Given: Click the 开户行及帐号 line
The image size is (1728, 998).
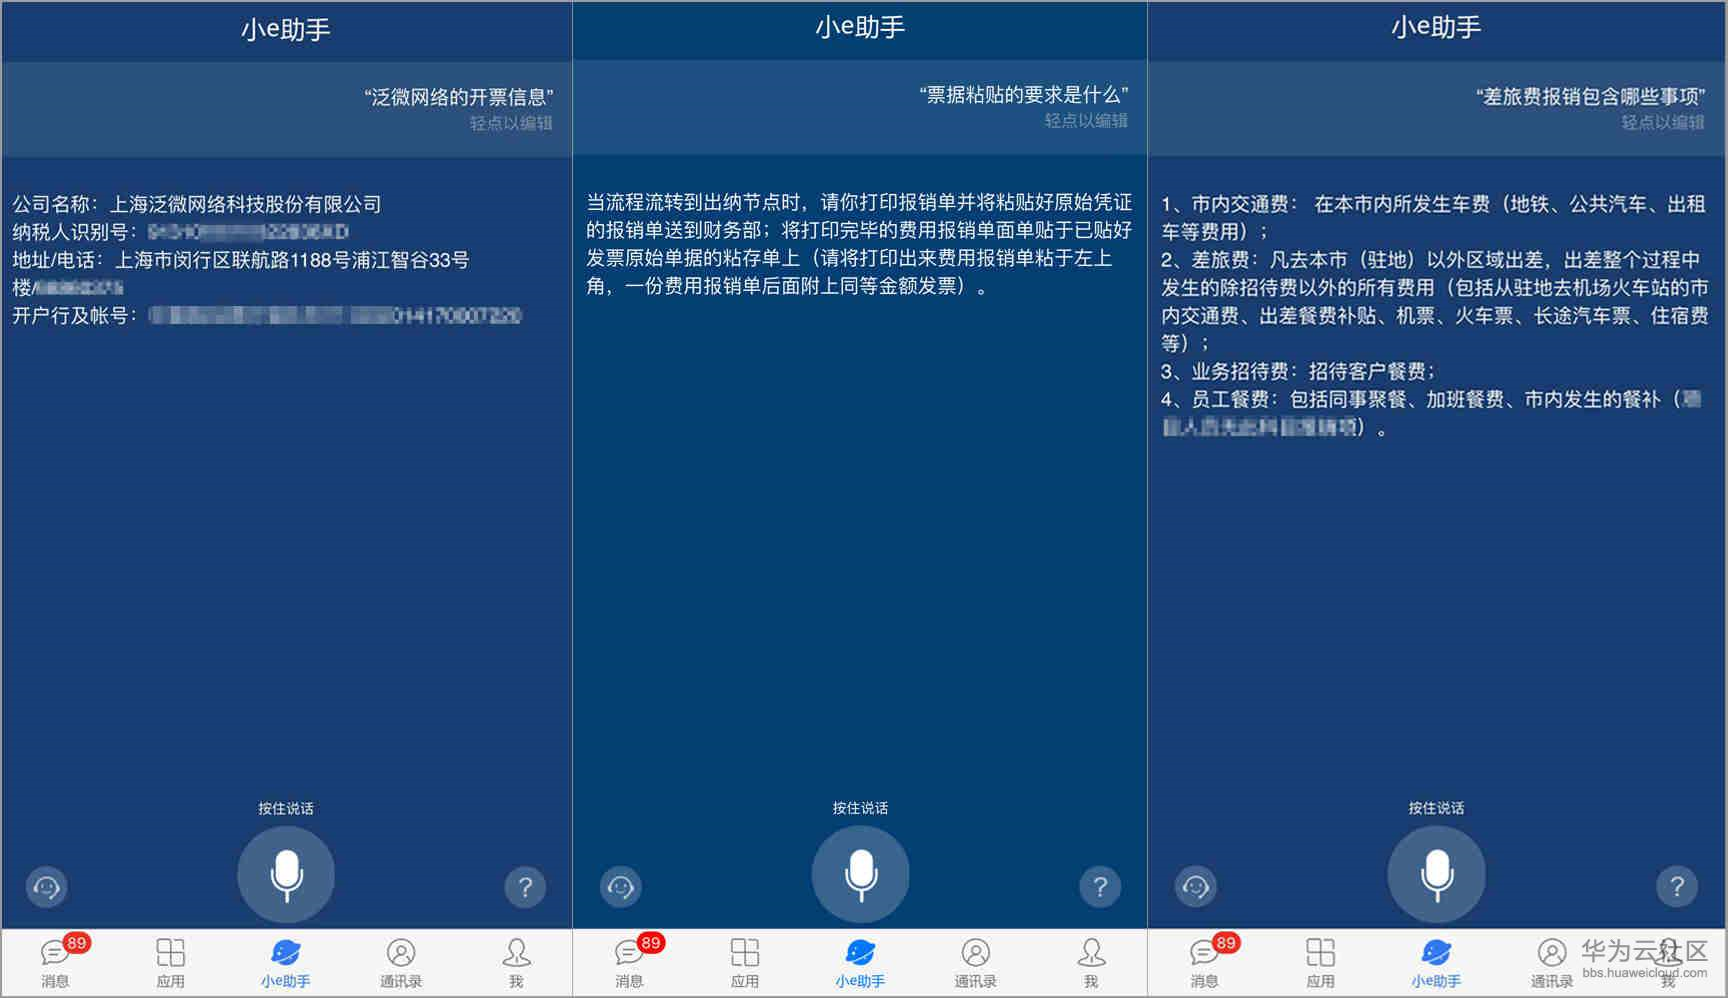Looking at the screenshot, I should click(x=267, y=316).
